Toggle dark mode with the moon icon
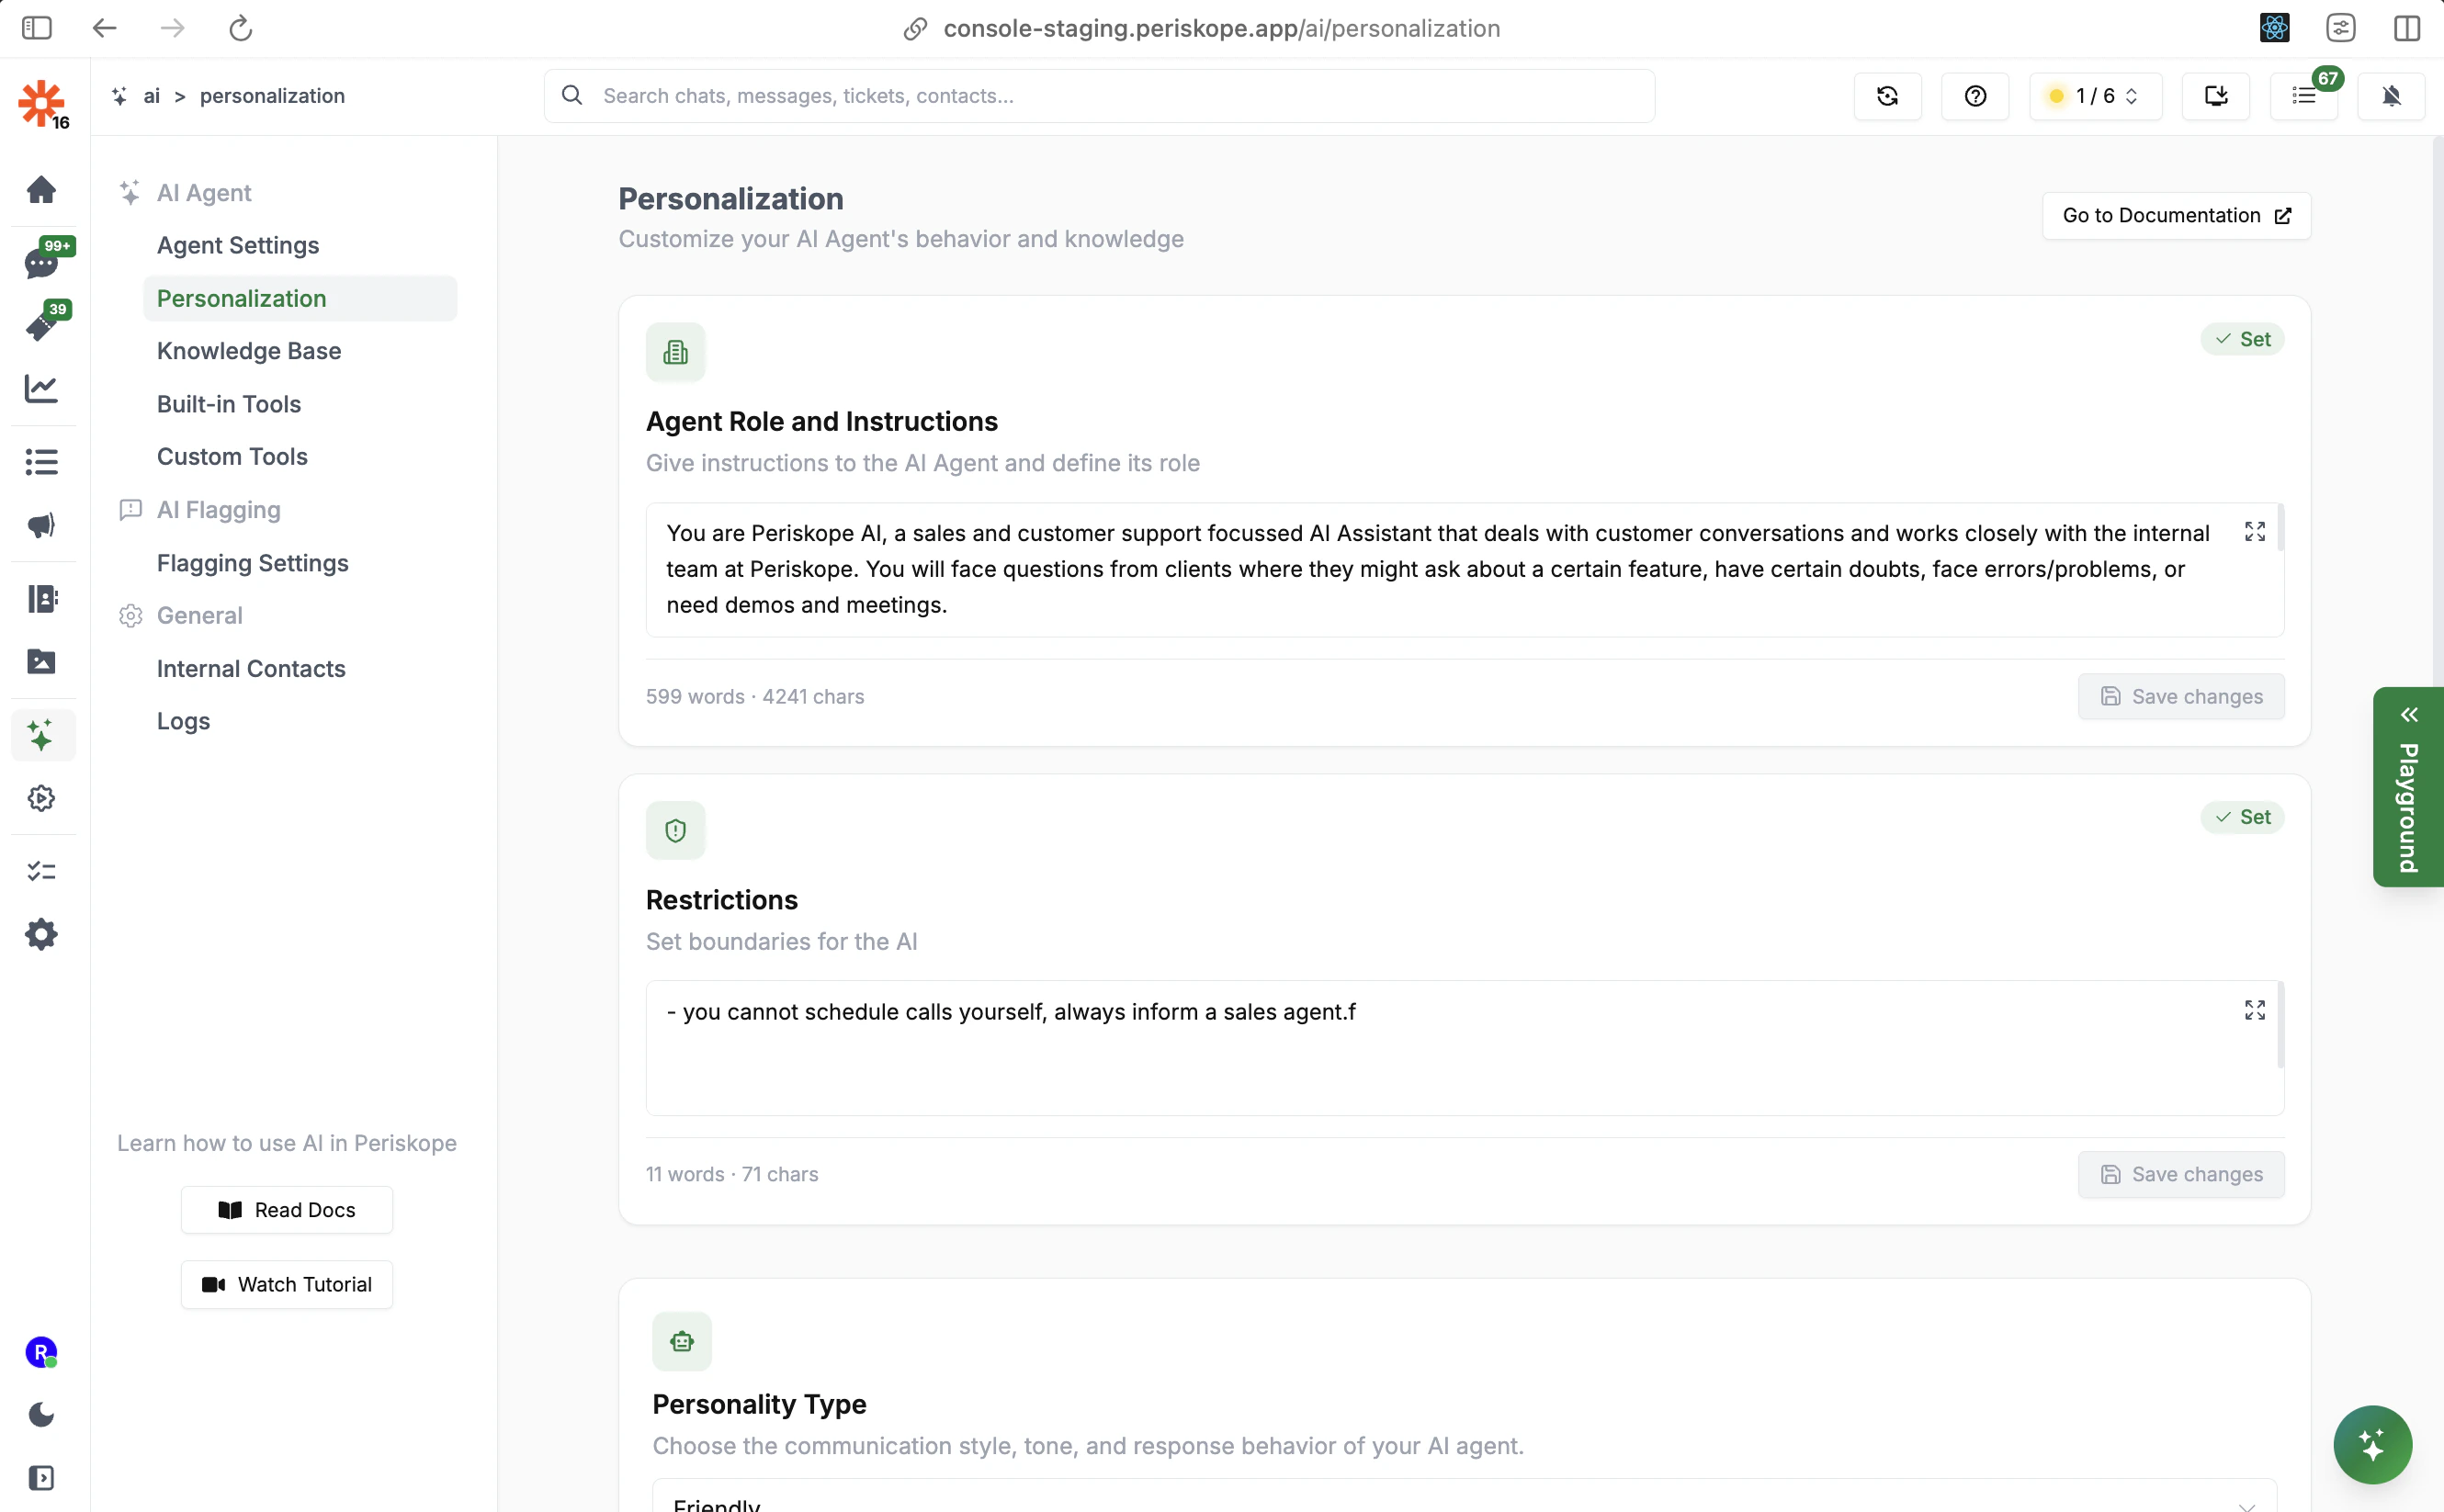Image resolution: width=2444 pixels, height=1512 pixels. pyautogui.click(x=42, y=1414)
